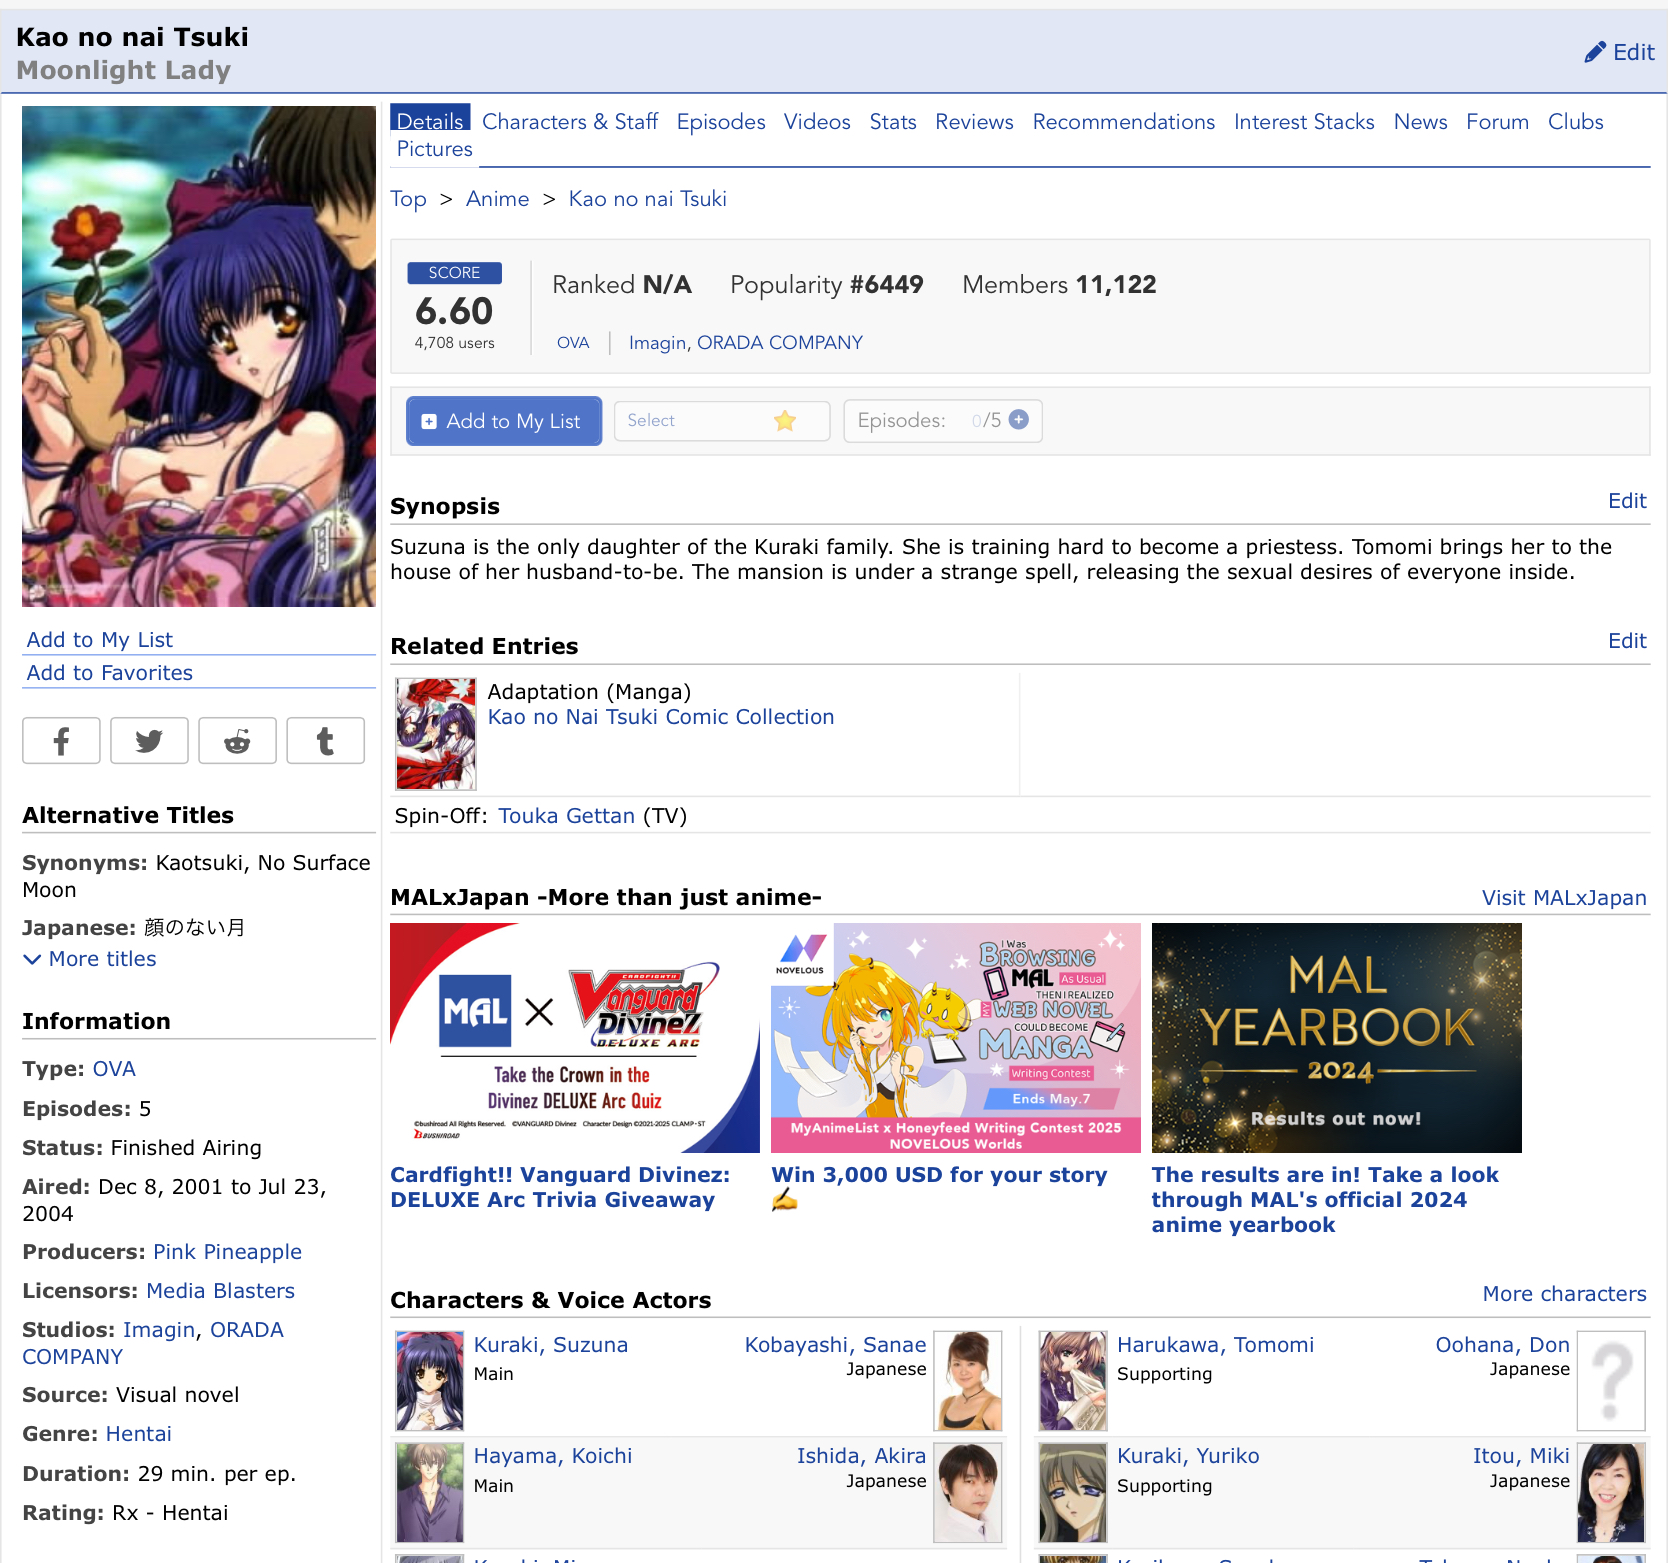Go to the Top breadcrumb link

[408, 199]
